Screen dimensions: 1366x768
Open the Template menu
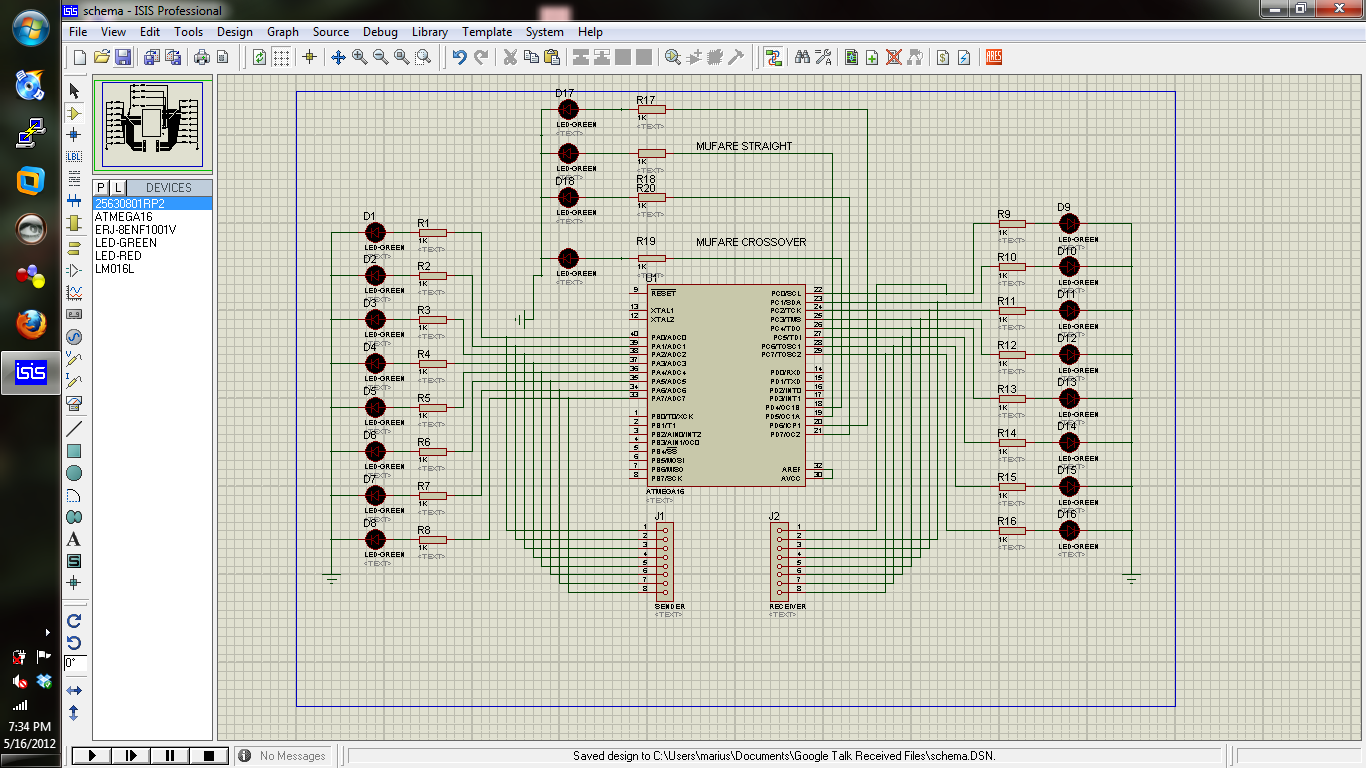[487, 32]
